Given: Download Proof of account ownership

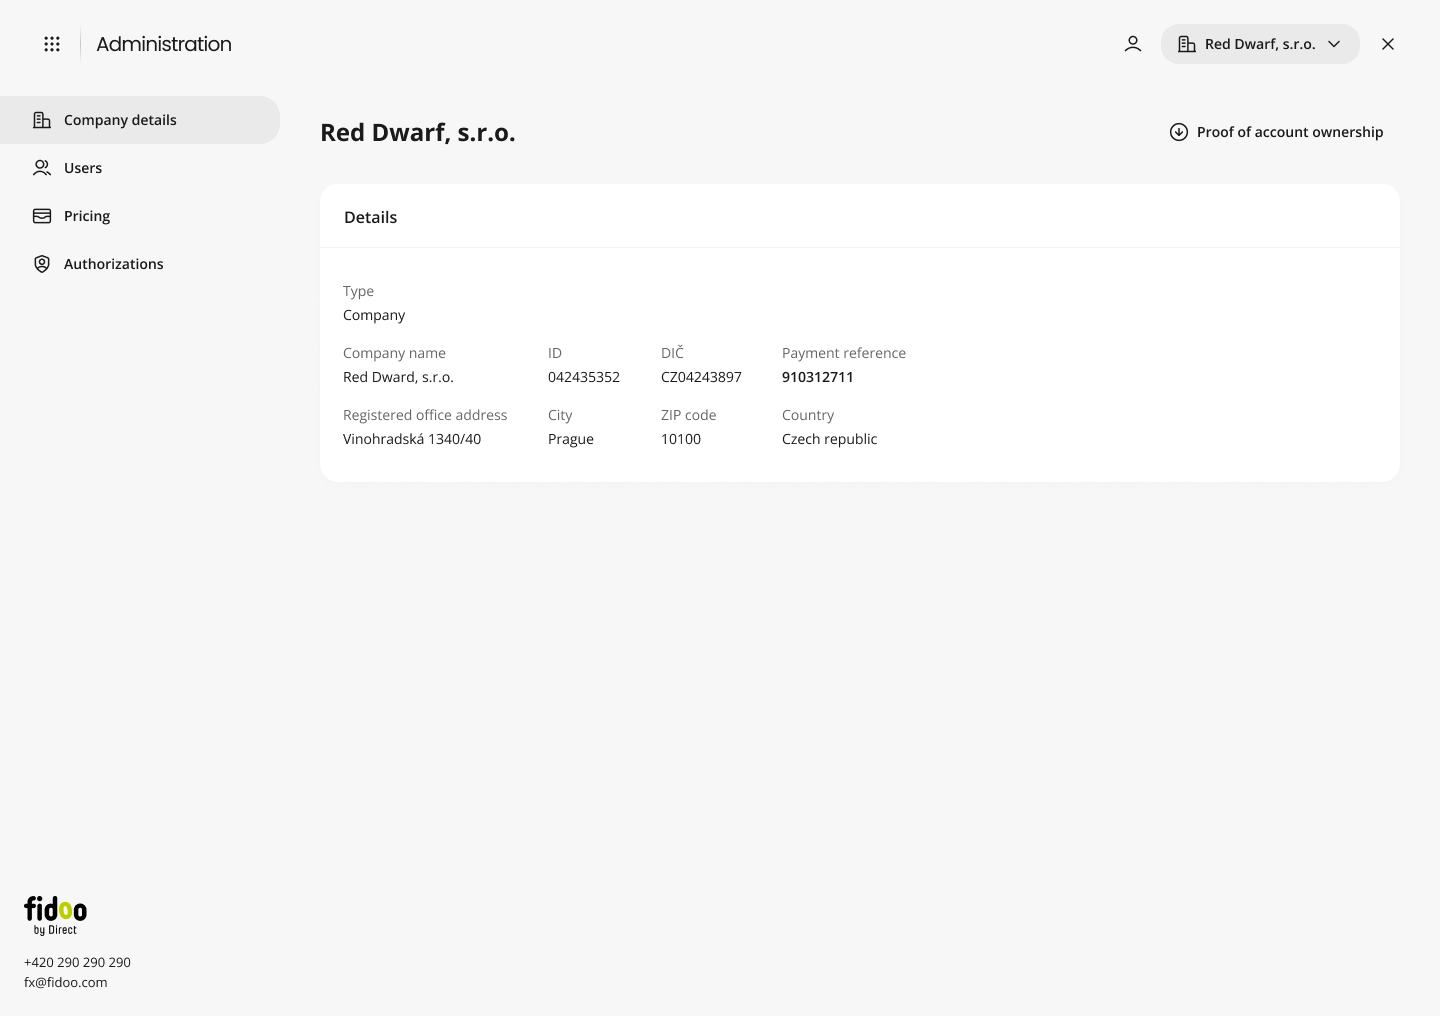Looking at the screenshot, I should click(x=1277, y=132).
